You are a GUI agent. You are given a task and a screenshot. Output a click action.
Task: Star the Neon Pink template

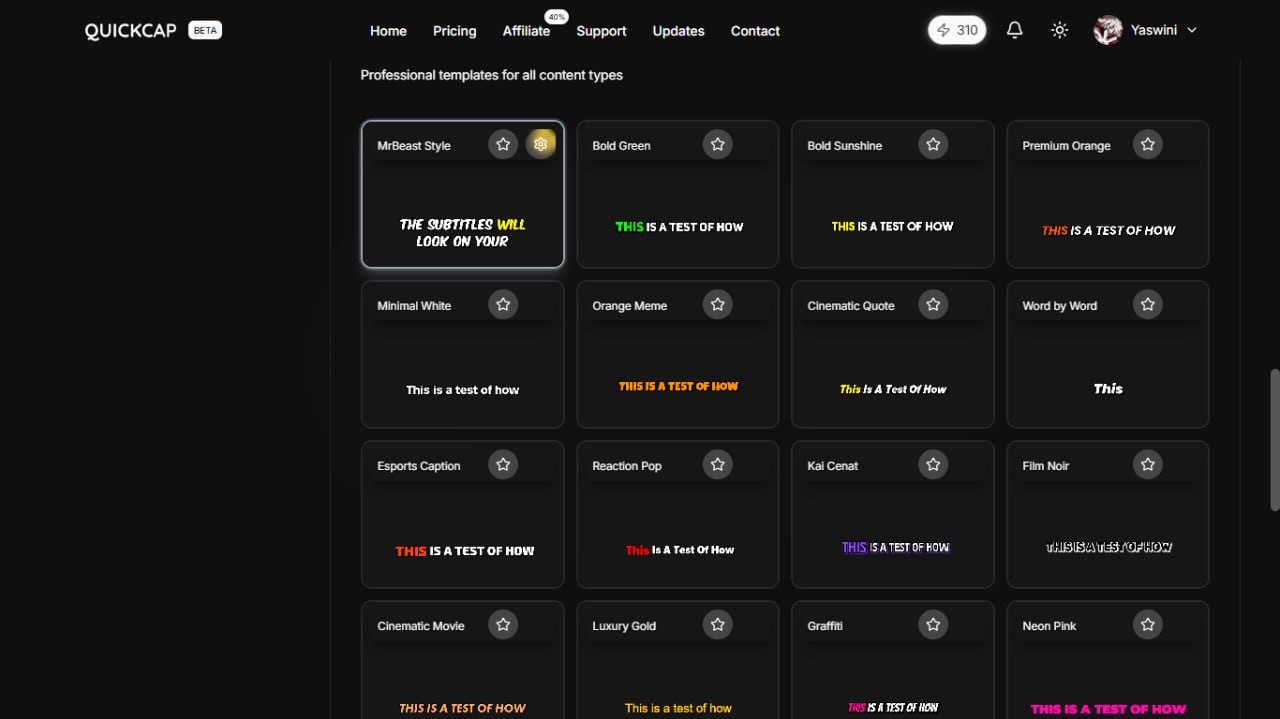tap(1148, 624)
